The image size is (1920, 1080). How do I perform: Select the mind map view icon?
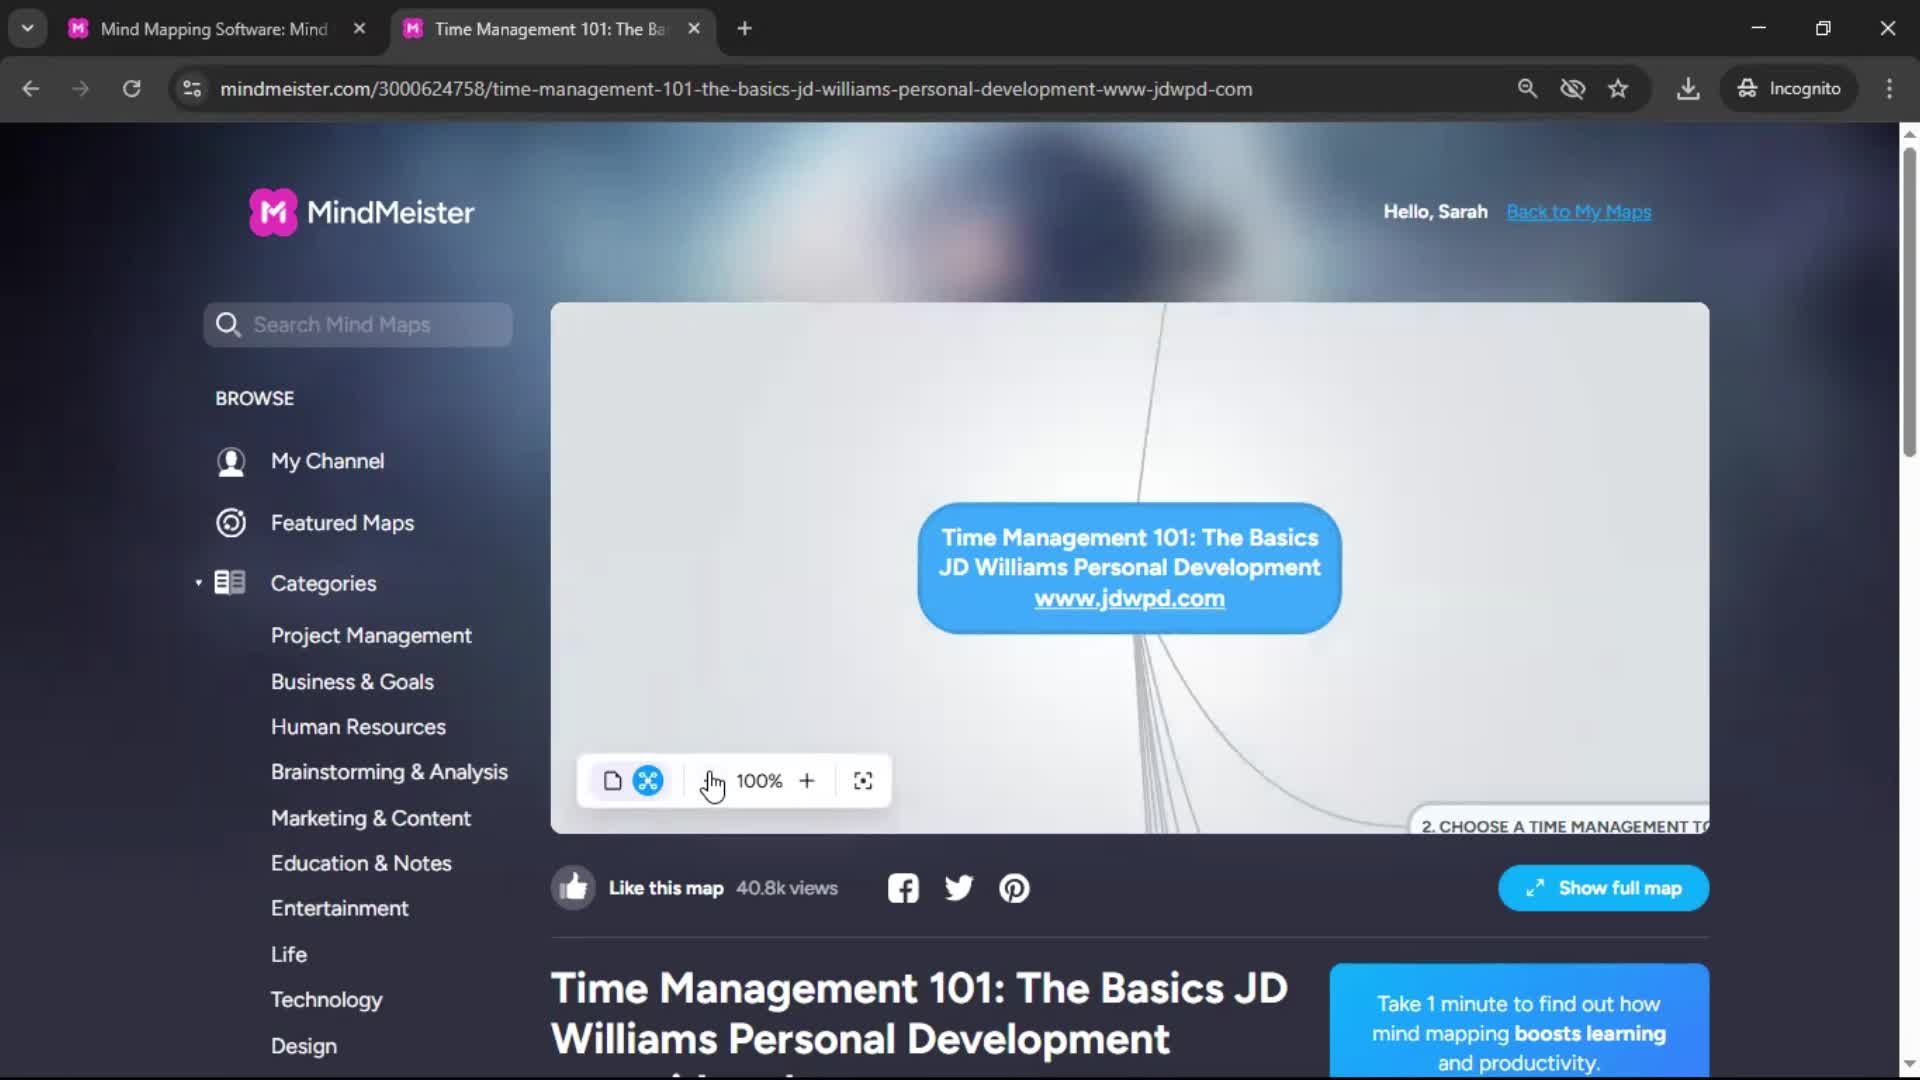click(648, 781)
